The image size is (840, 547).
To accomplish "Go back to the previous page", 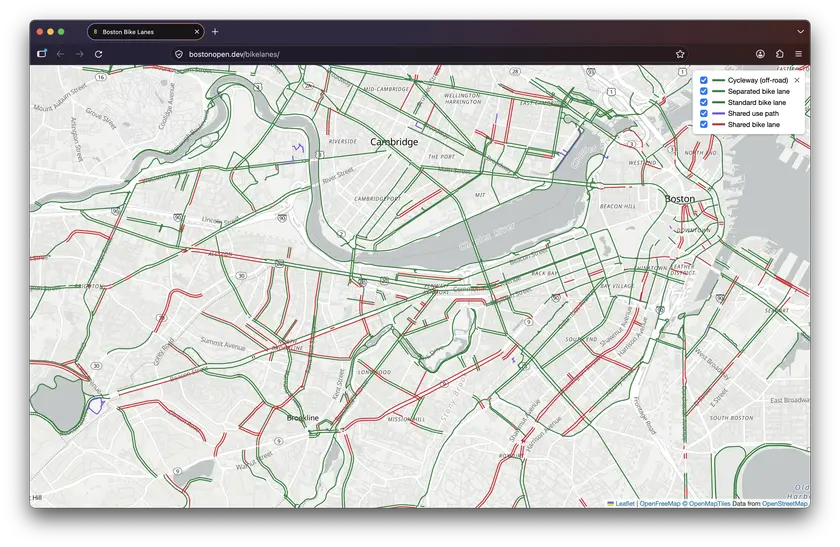I will pos(61,54).
